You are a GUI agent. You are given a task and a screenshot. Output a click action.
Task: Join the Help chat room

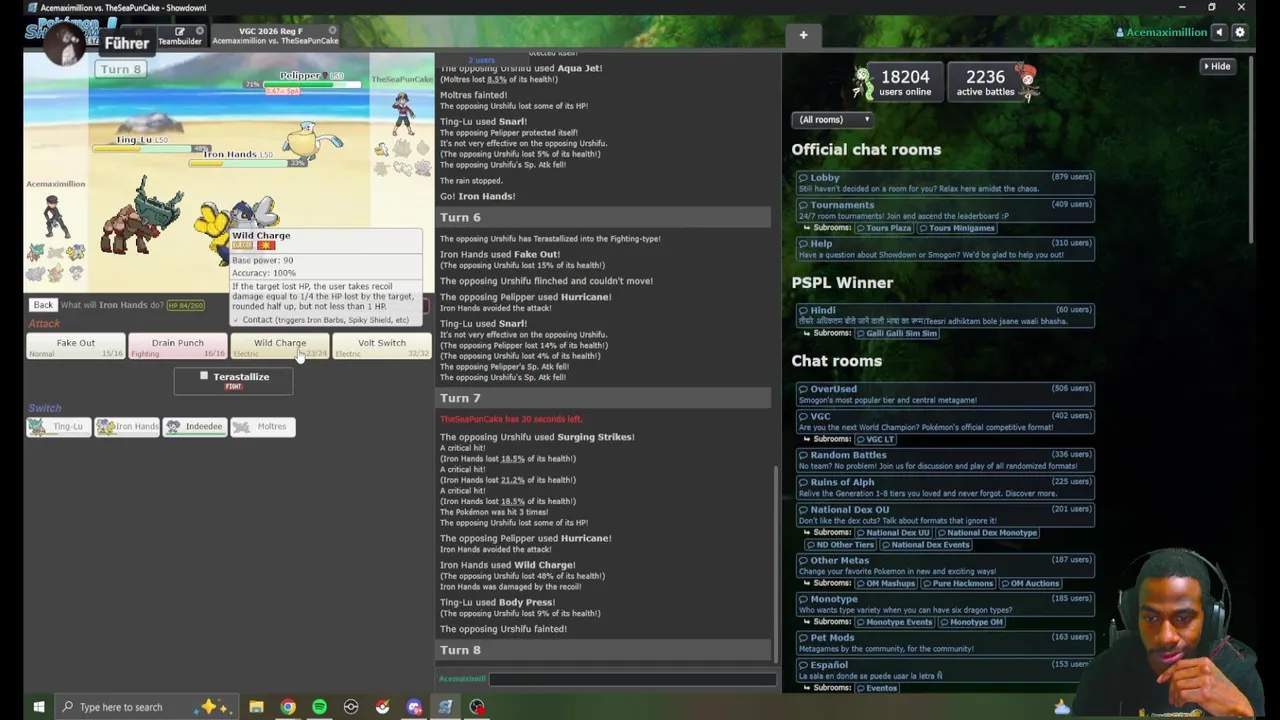(944, 248)
